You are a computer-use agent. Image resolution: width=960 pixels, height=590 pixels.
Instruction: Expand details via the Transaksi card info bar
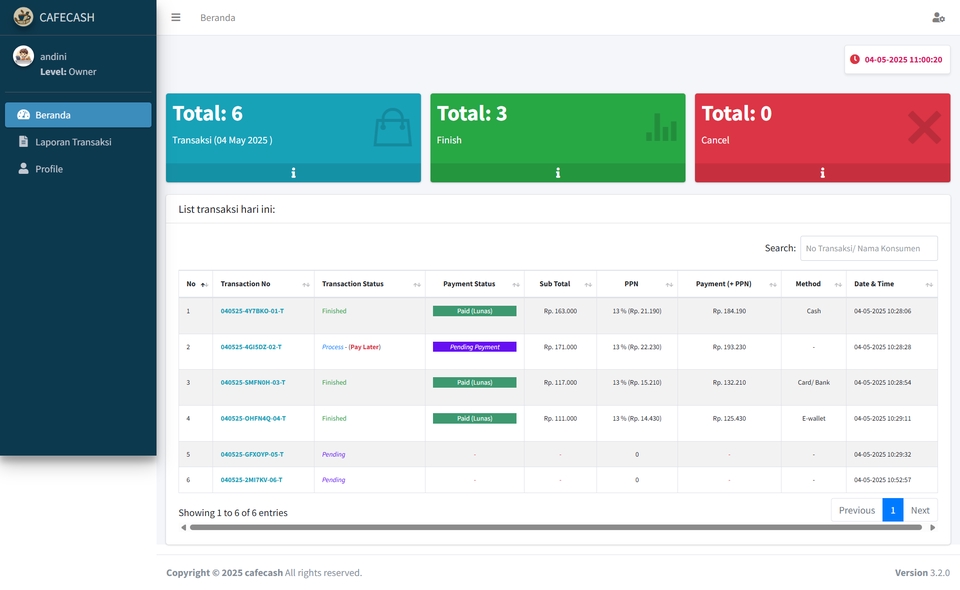(293, 173)
